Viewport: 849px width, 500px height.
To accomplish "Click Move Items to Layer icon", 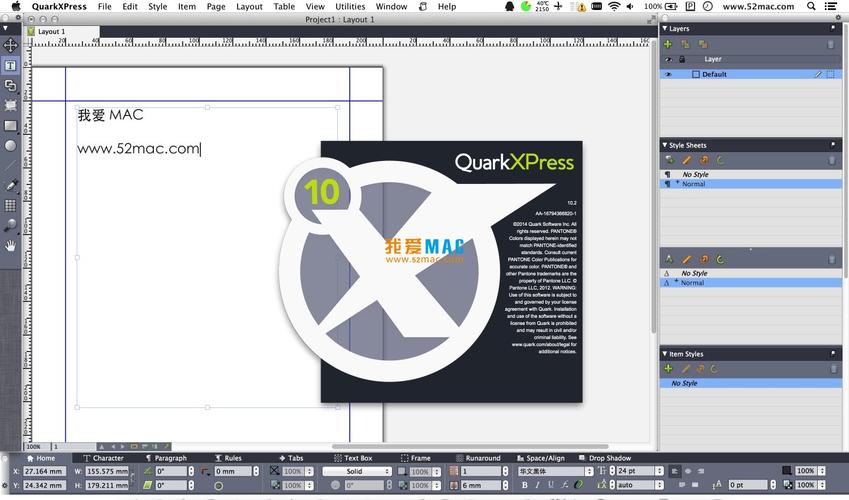I will [x=685, y=44].
